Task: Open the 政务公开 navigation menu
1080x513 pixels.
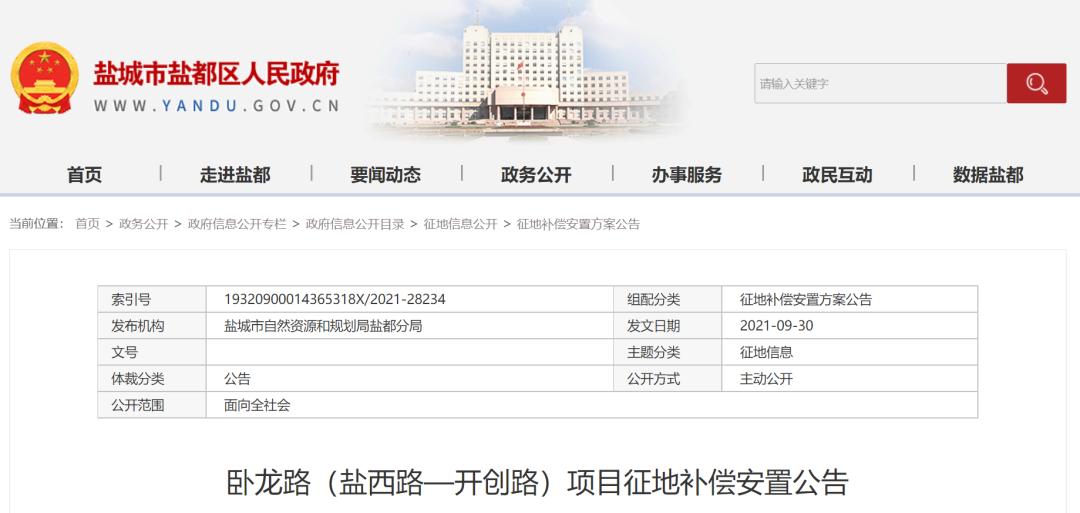Action: click(536, 175)
